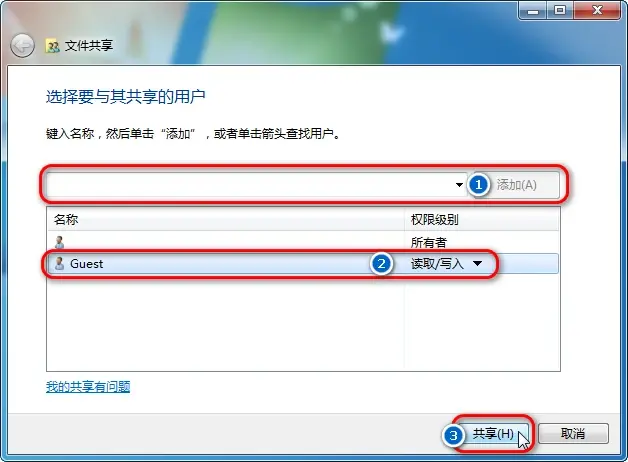Image resolution: width=628 pixels, height=462 pixels.
Task: Expand the 读取/写入 permission dropdown
Action: (x=477, y=263)
